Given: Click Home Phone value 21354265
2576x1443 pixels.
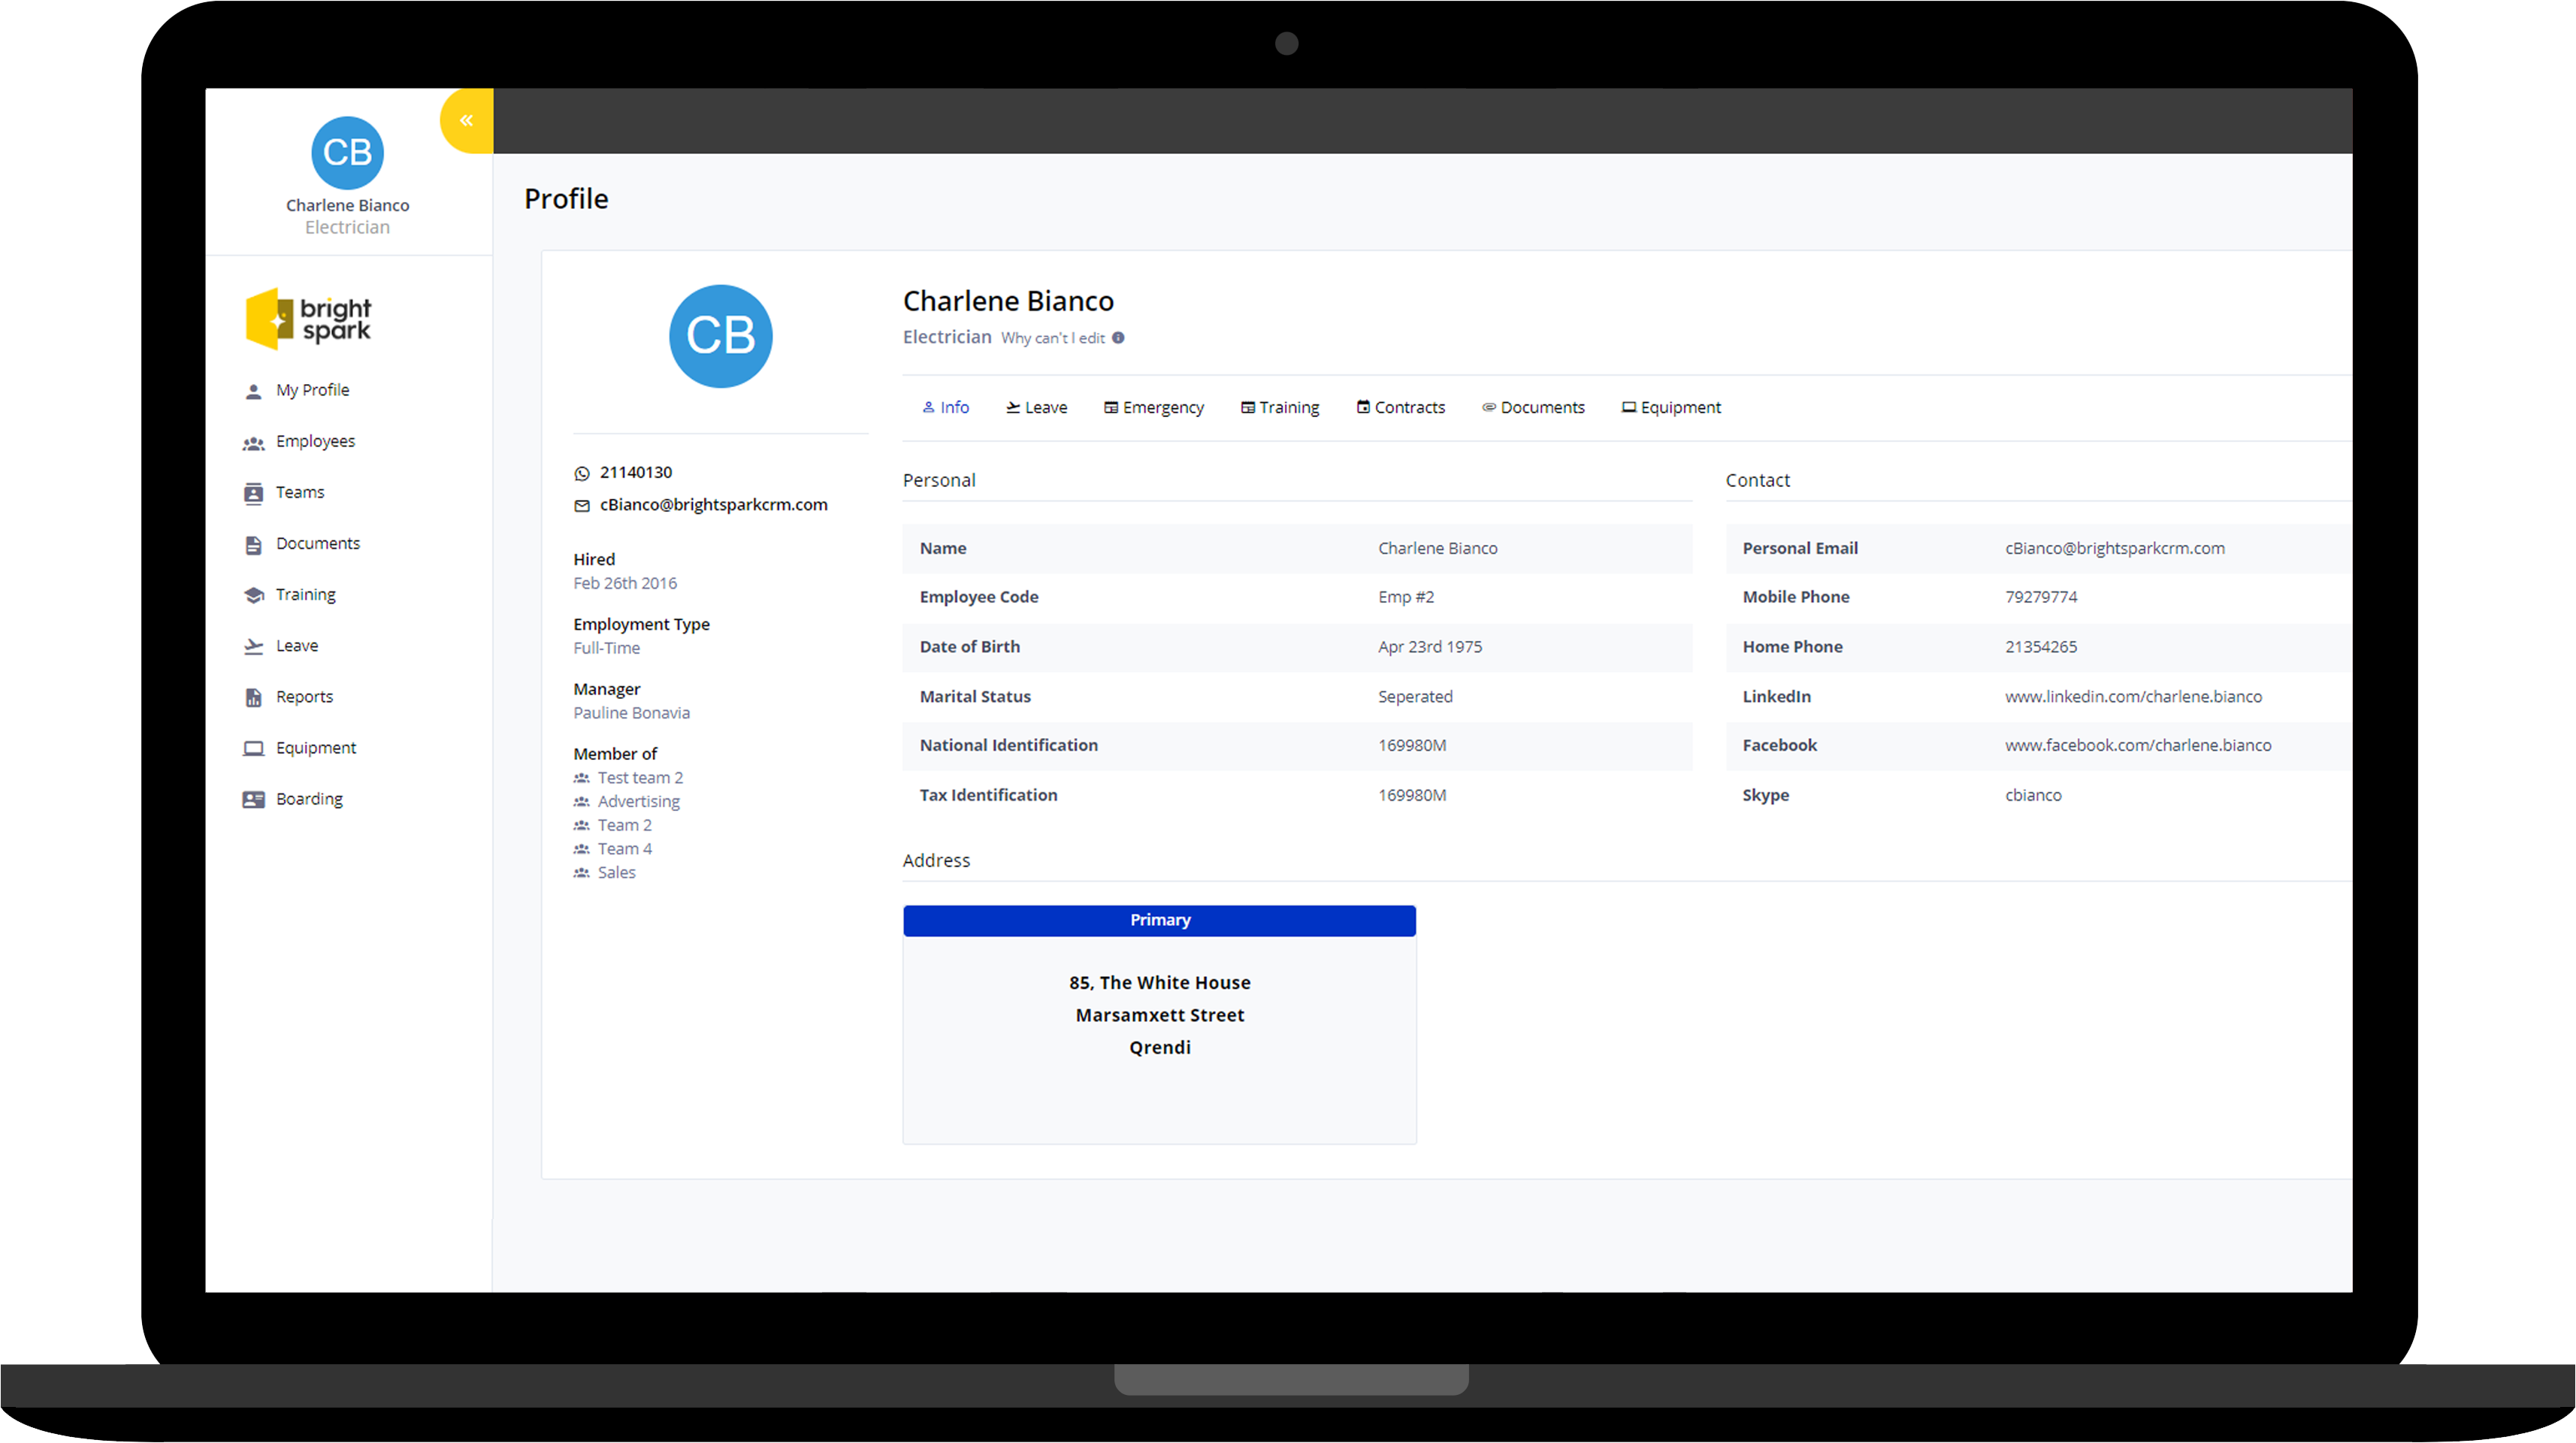Looking at the screenshot, I should point(2040,647).
